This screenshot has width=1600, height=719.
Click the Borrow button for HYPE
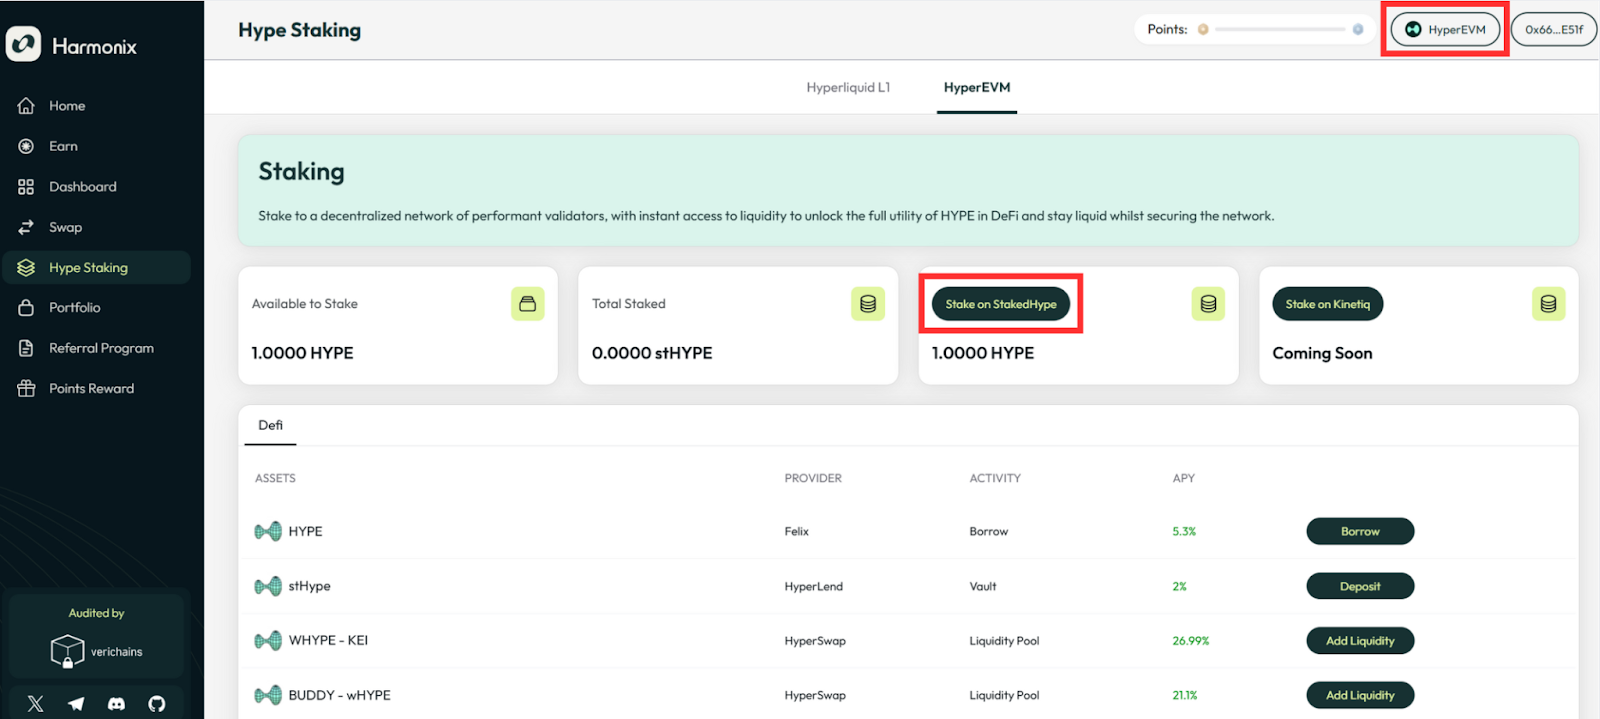pos(1359,532)
